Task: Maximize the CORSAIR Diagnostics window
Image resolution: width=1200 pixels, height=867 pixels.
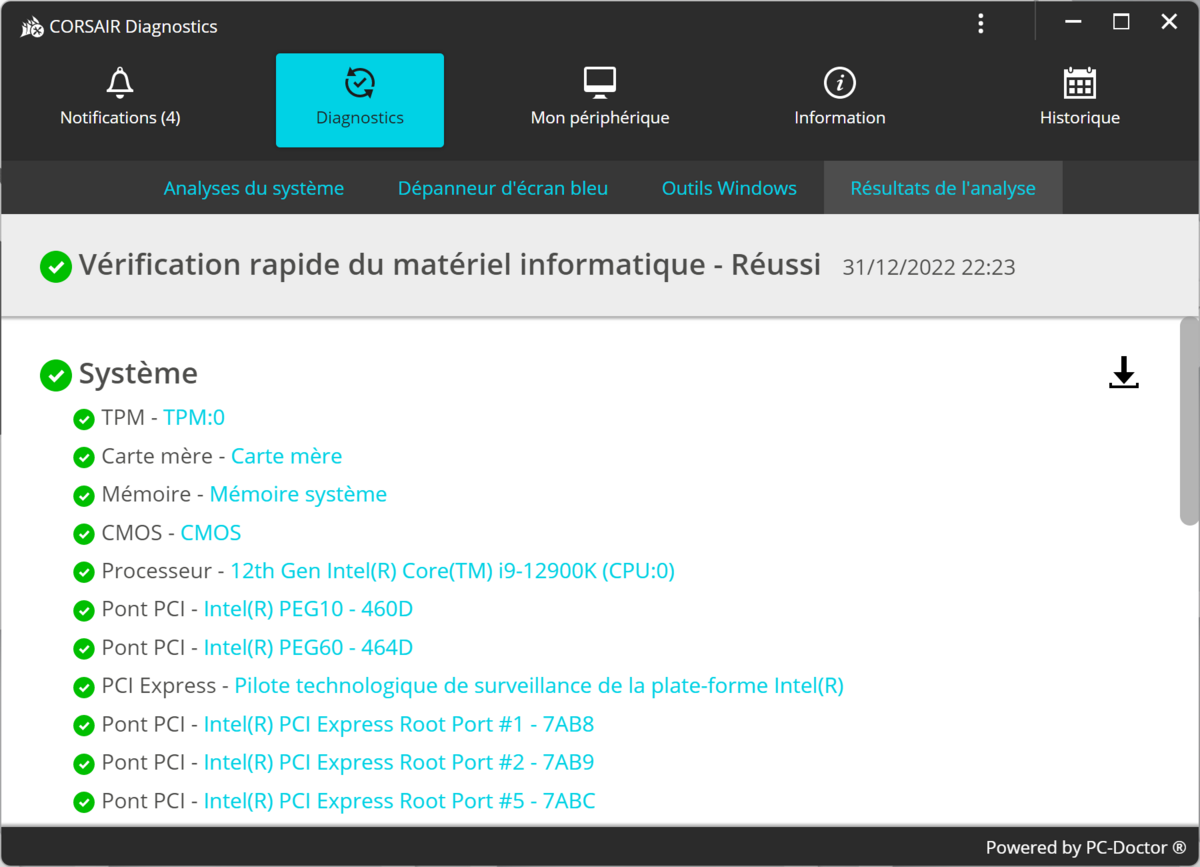Action: tap(1121, 22)
